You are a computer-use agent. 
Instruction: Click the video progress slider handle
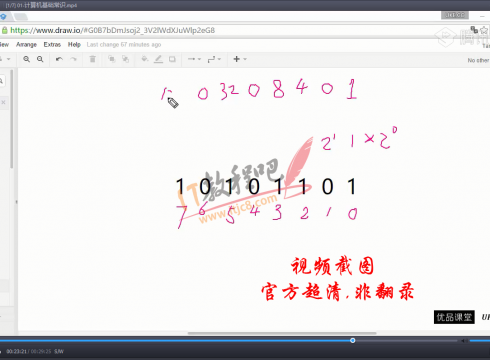[353, 340]
